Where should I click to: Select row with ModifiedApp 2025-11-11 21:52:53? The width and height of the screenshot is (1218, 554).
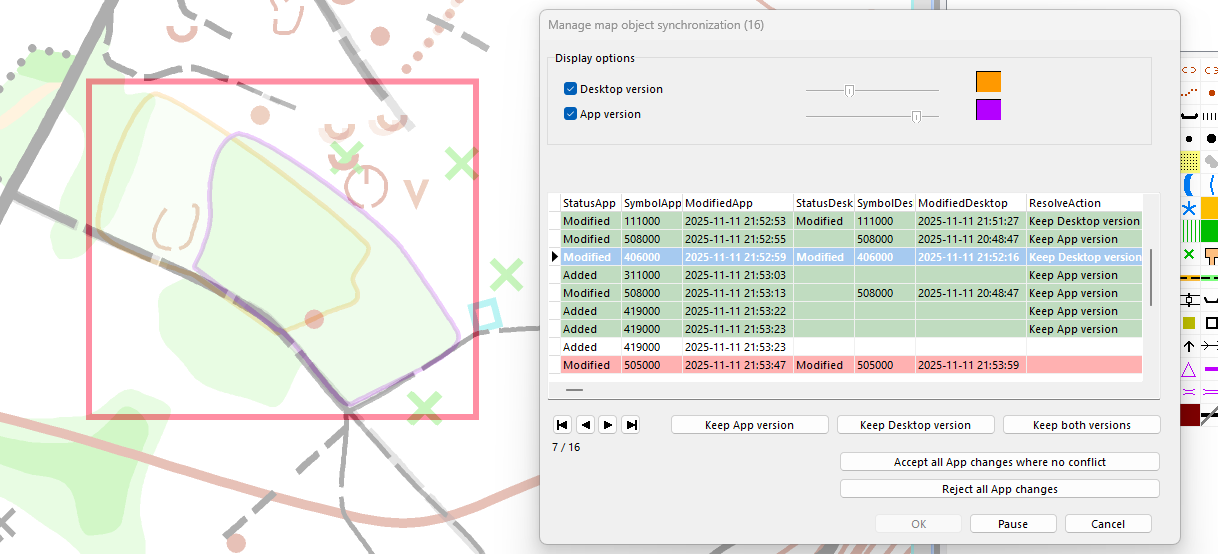coord(845,221)
